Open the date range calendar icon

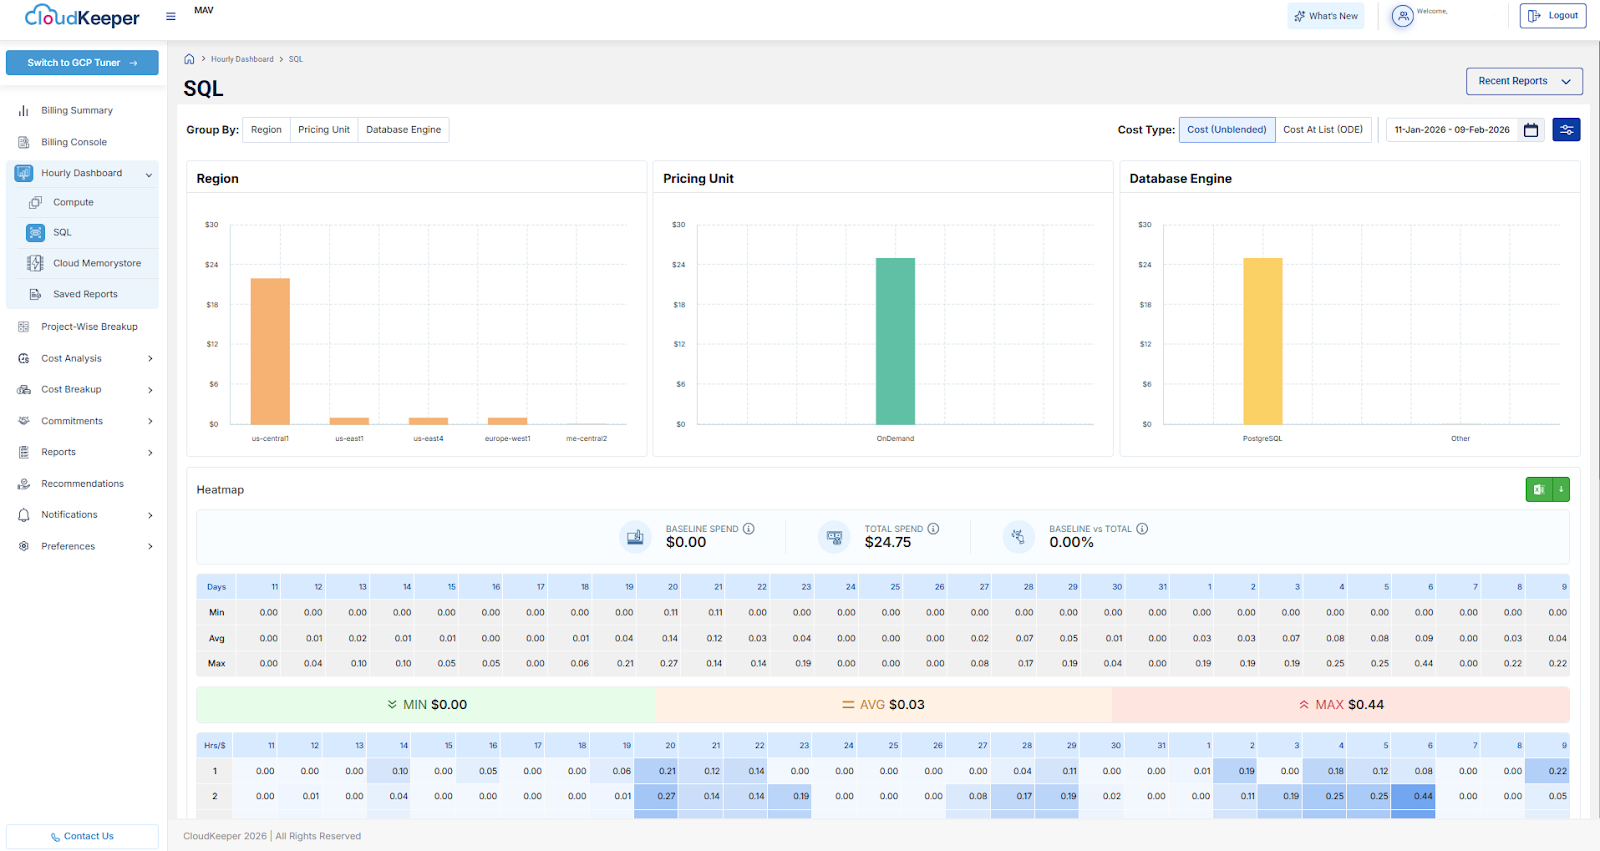[1530, 130]
